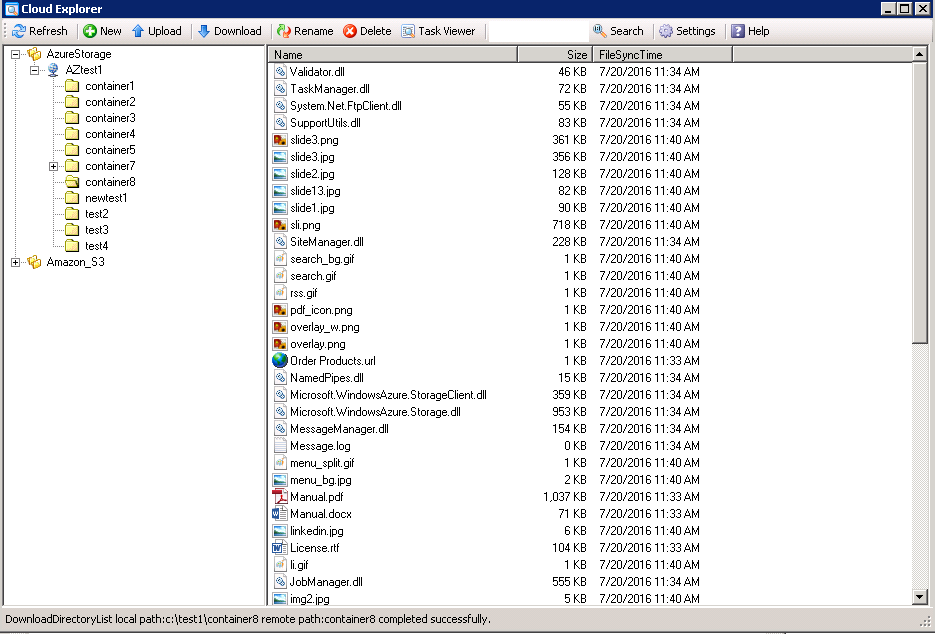Image resolution: width=935 pixels, height=634 pixels.
Task: Select the pdf_icon.png file
Action: coord(321,310)
